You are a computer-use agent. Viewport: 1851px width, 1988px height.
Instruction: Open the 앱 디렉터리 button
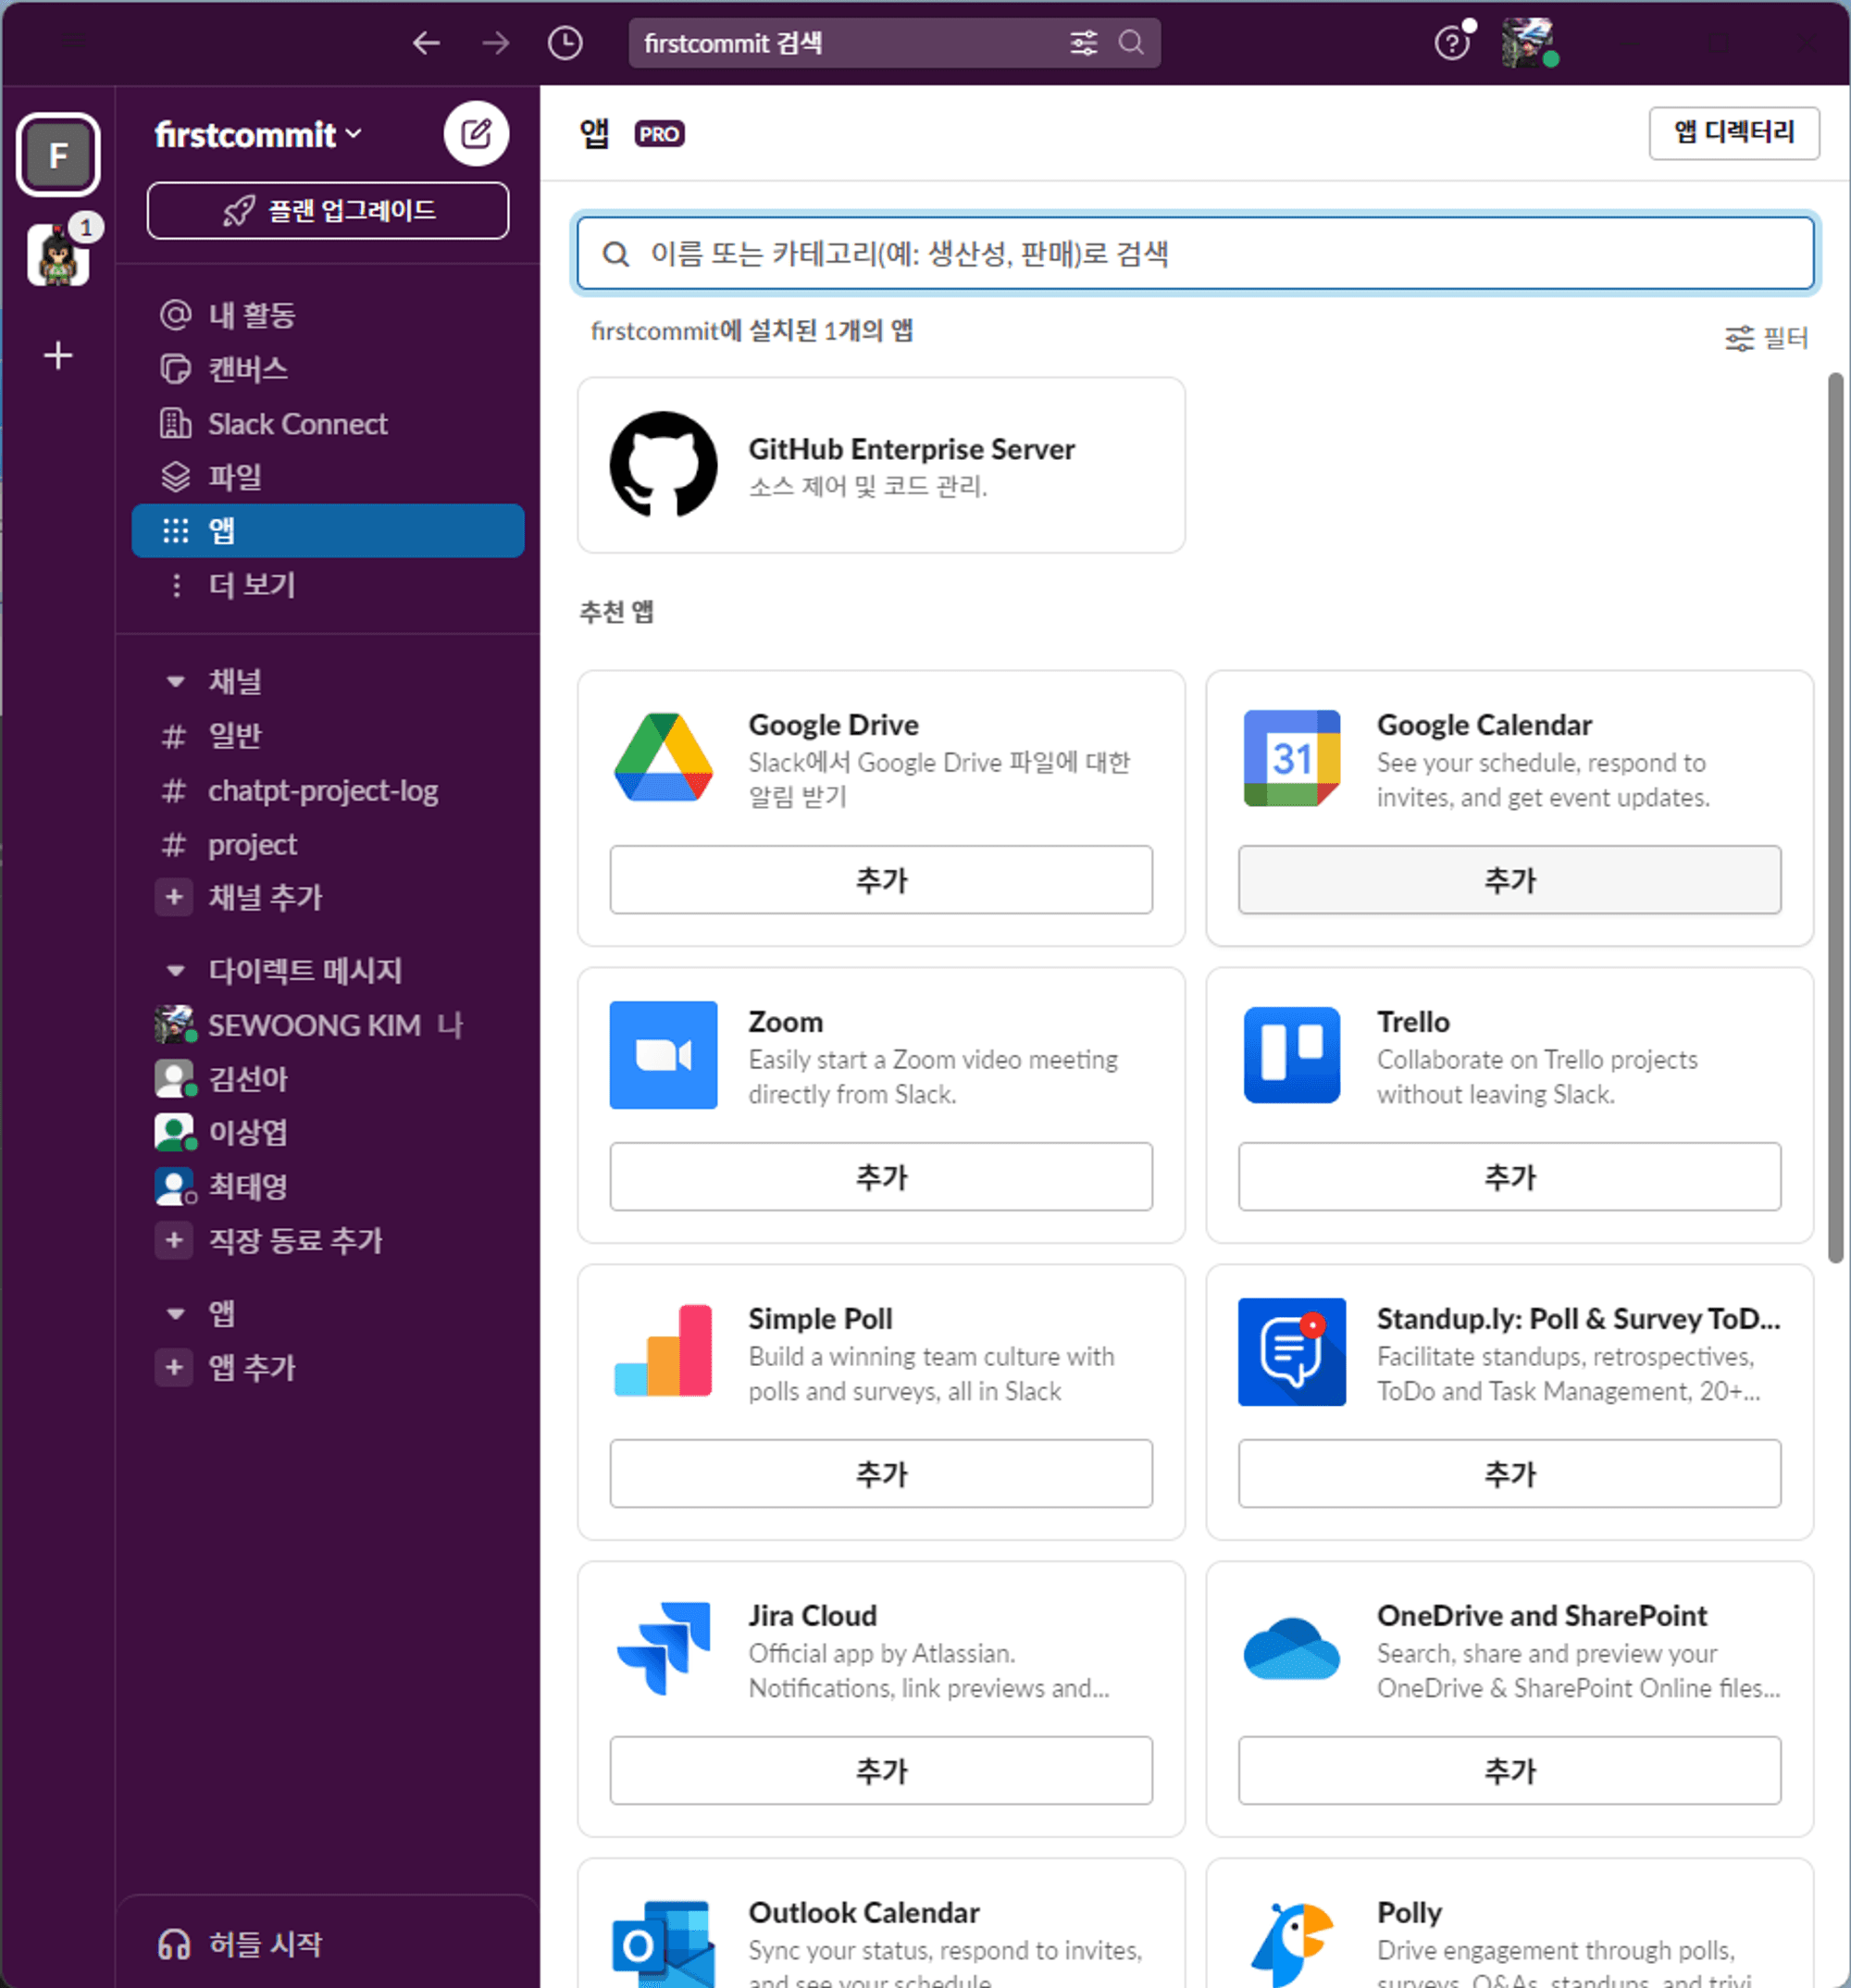(1734, 133)
